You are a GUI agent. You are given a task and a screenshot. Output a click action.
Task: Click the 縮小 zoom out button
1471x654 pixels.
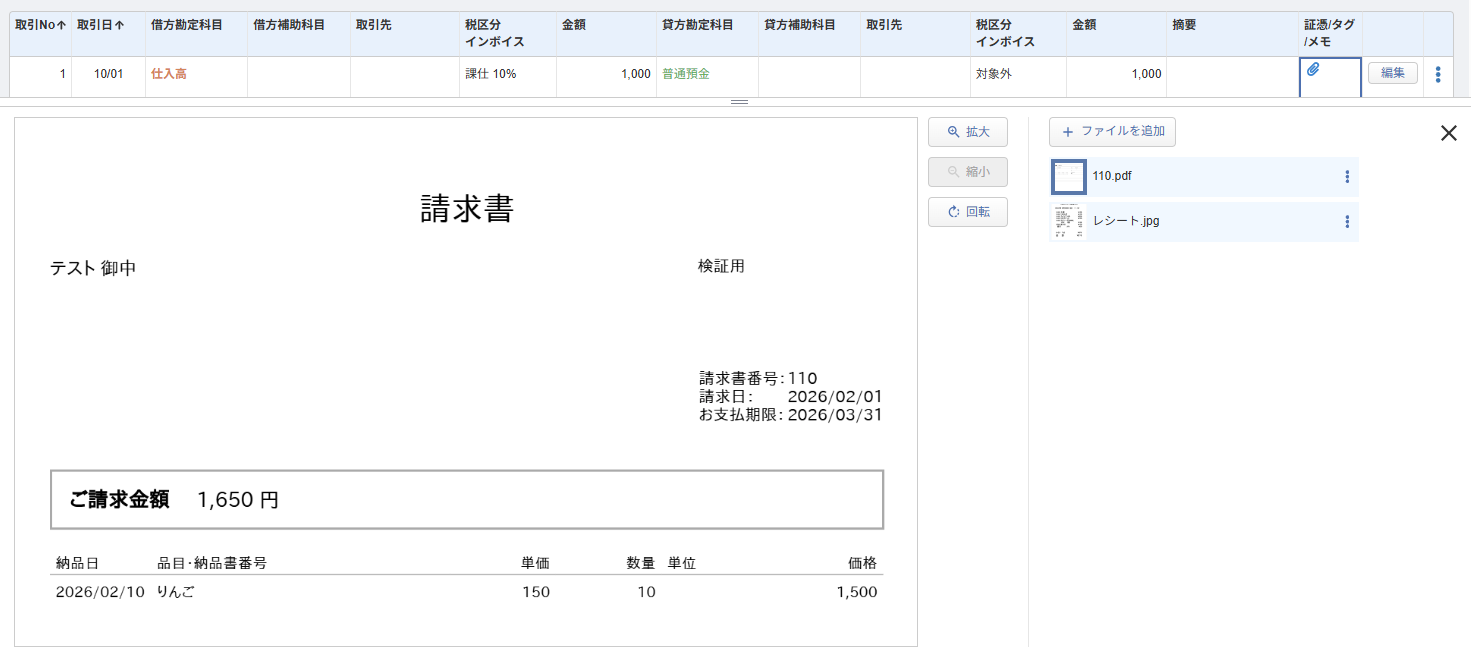(967, 172)
